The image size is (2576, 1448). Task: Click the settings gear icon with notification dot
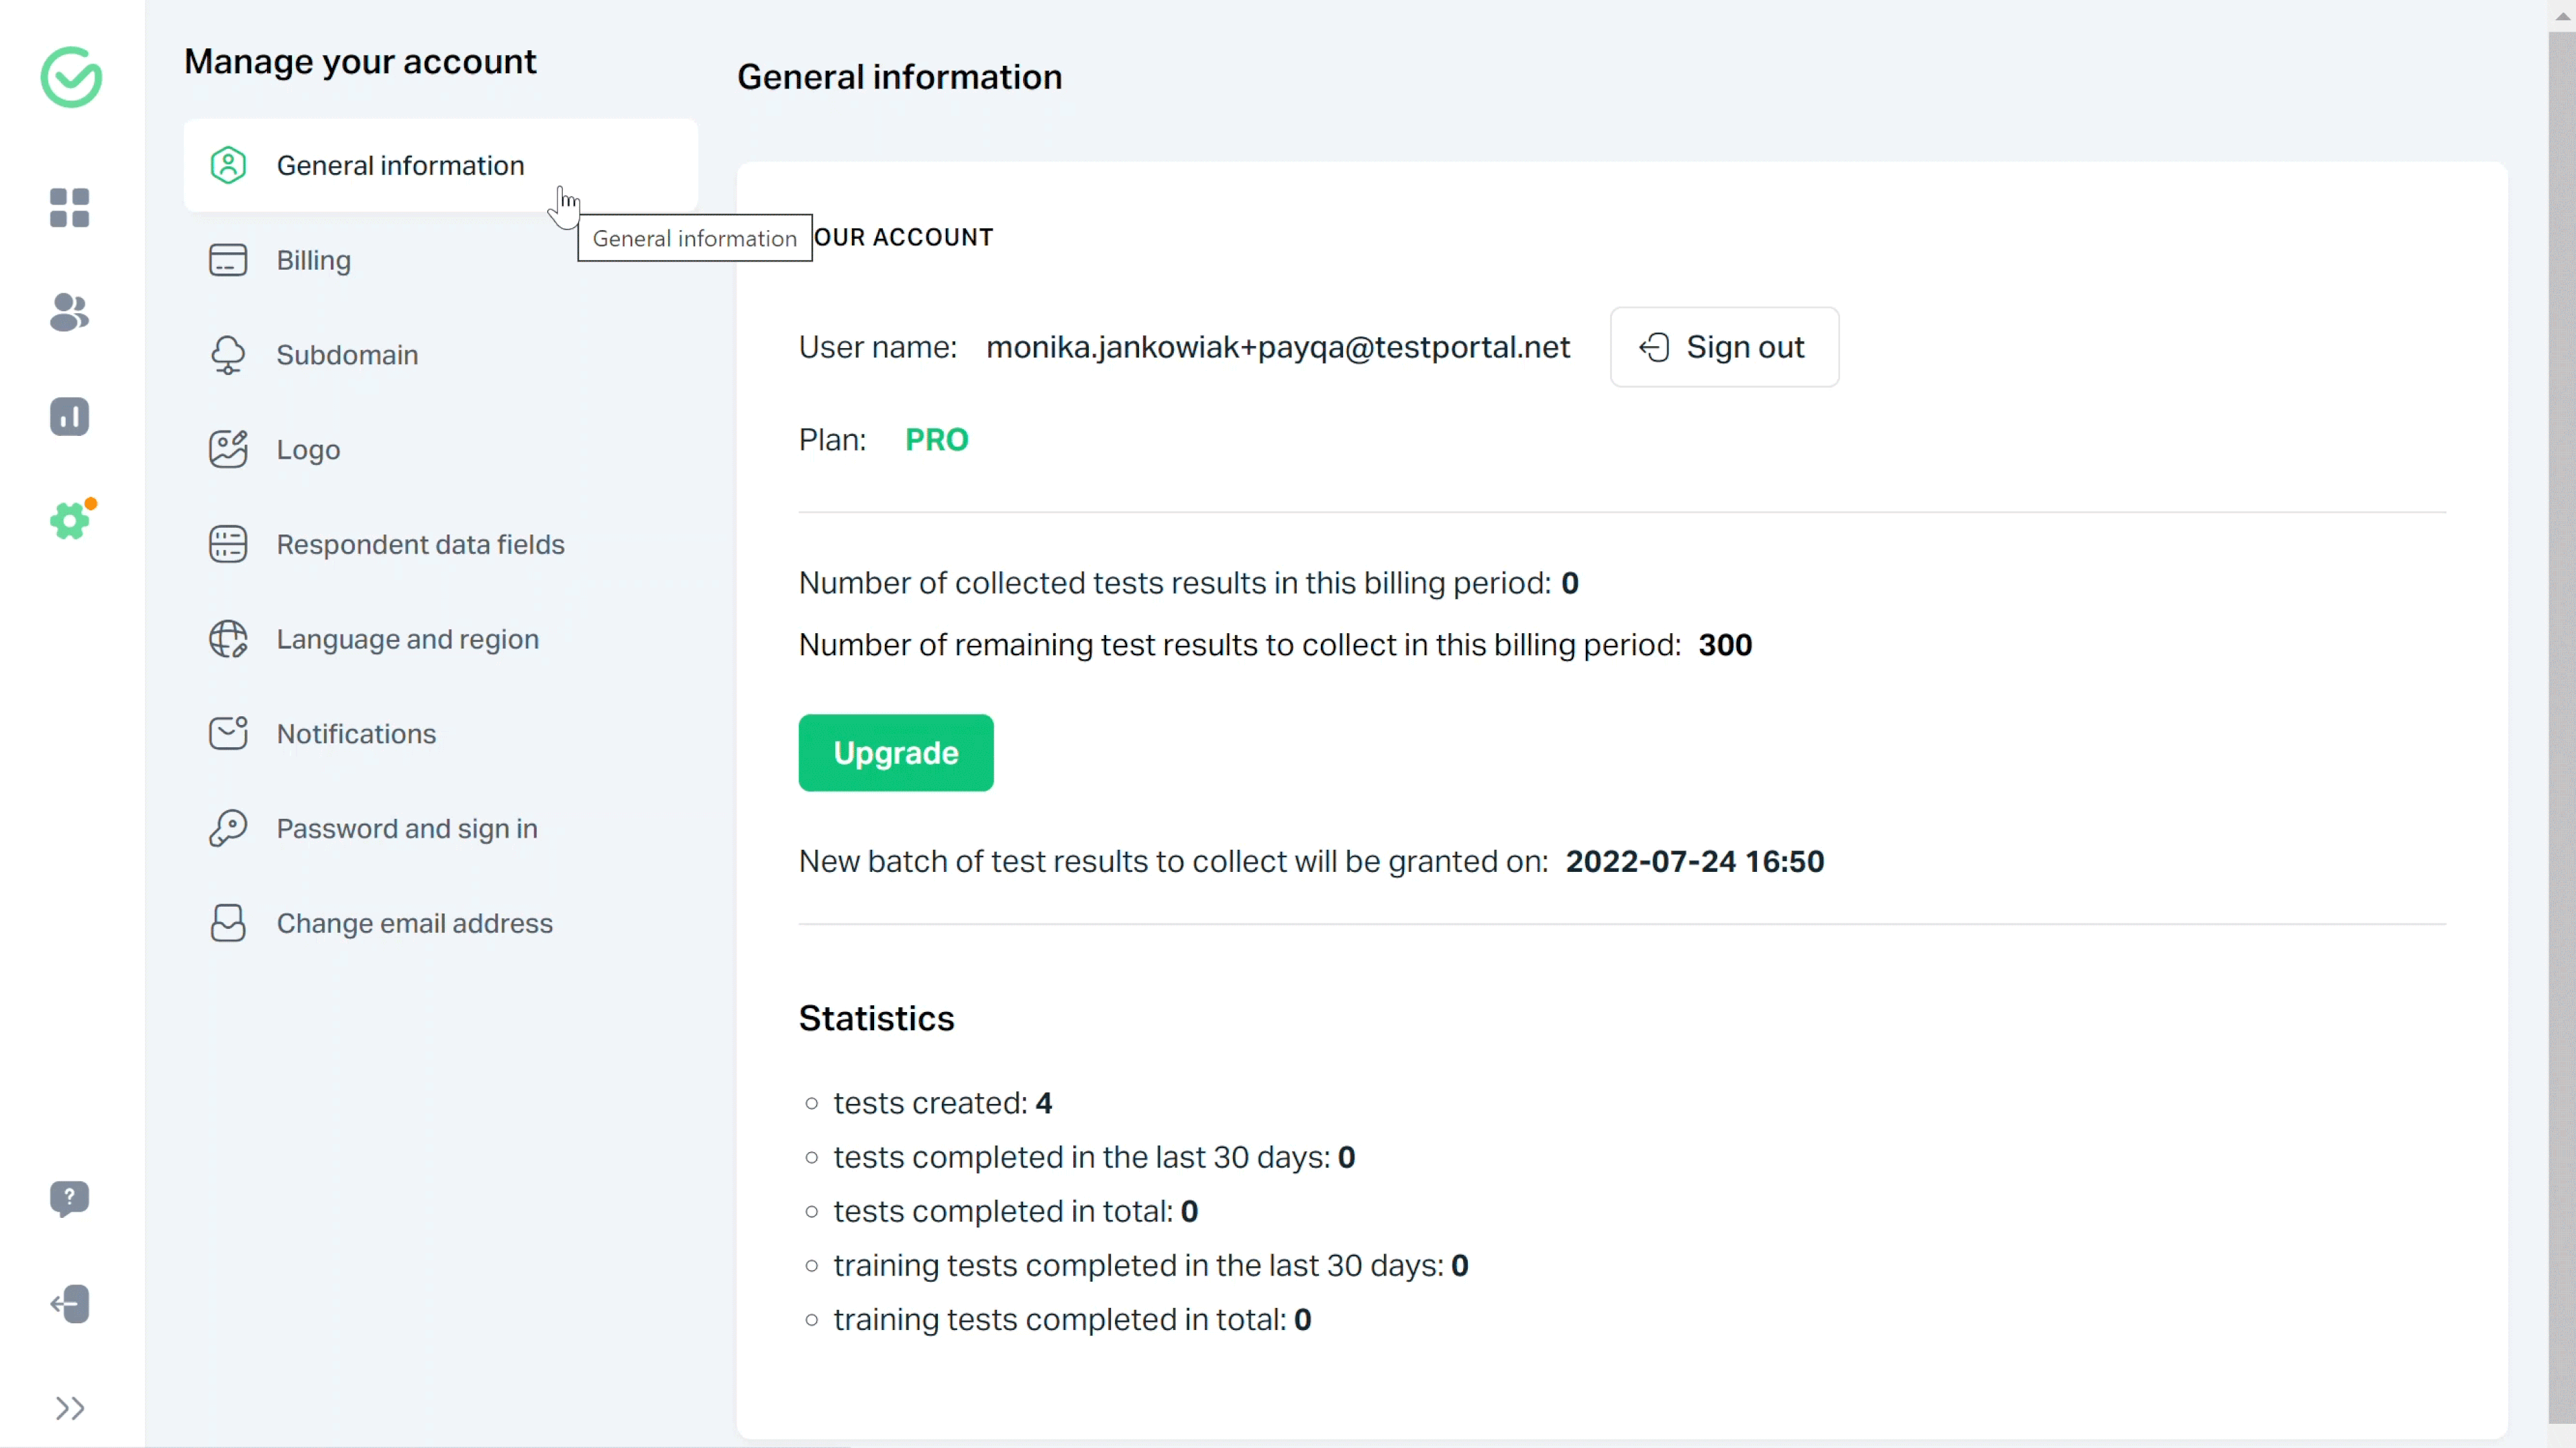[70, 520]
